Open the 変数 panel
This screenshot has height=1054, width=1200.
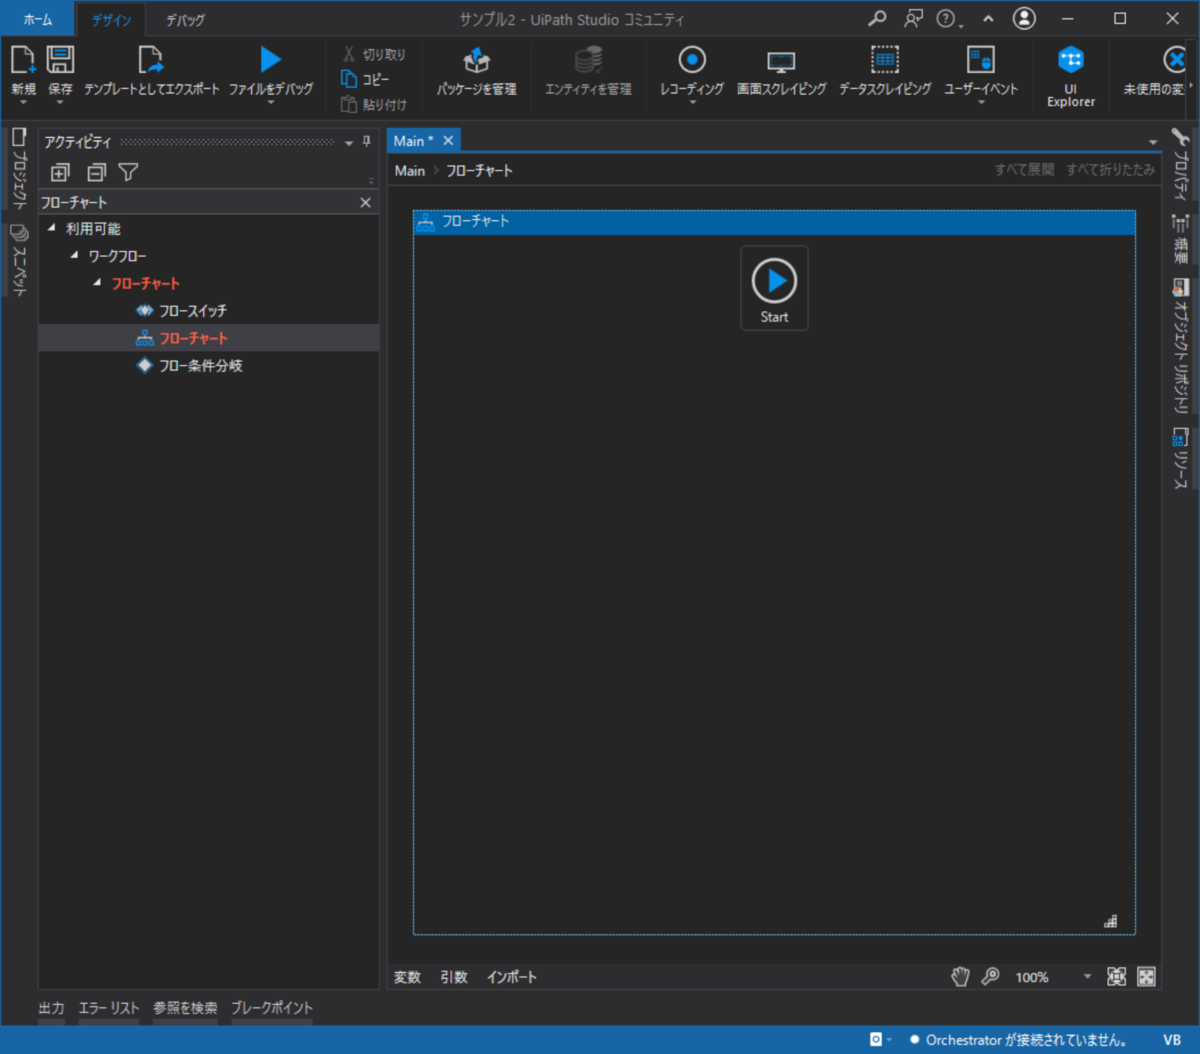click(x=407, y=977)
